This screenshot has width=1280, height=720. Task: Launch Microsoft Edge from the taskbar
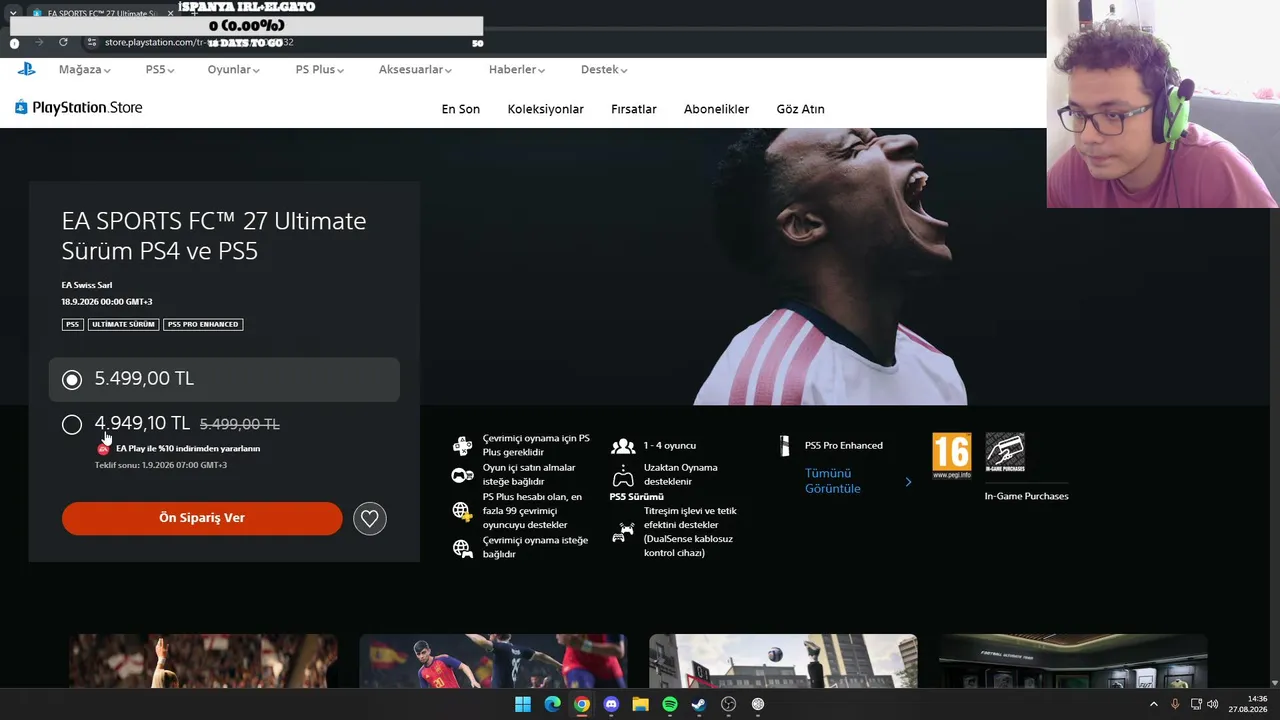coord(552,704)
